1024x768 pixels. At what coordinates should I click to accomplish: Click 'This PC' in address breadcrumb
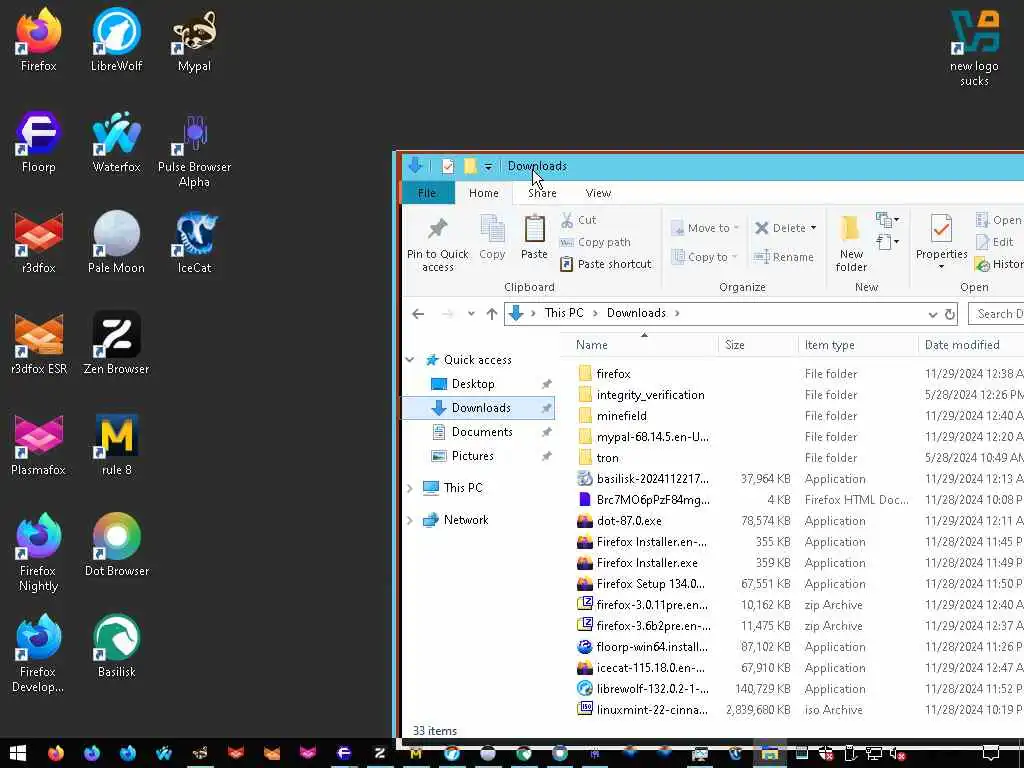[564, 313]
